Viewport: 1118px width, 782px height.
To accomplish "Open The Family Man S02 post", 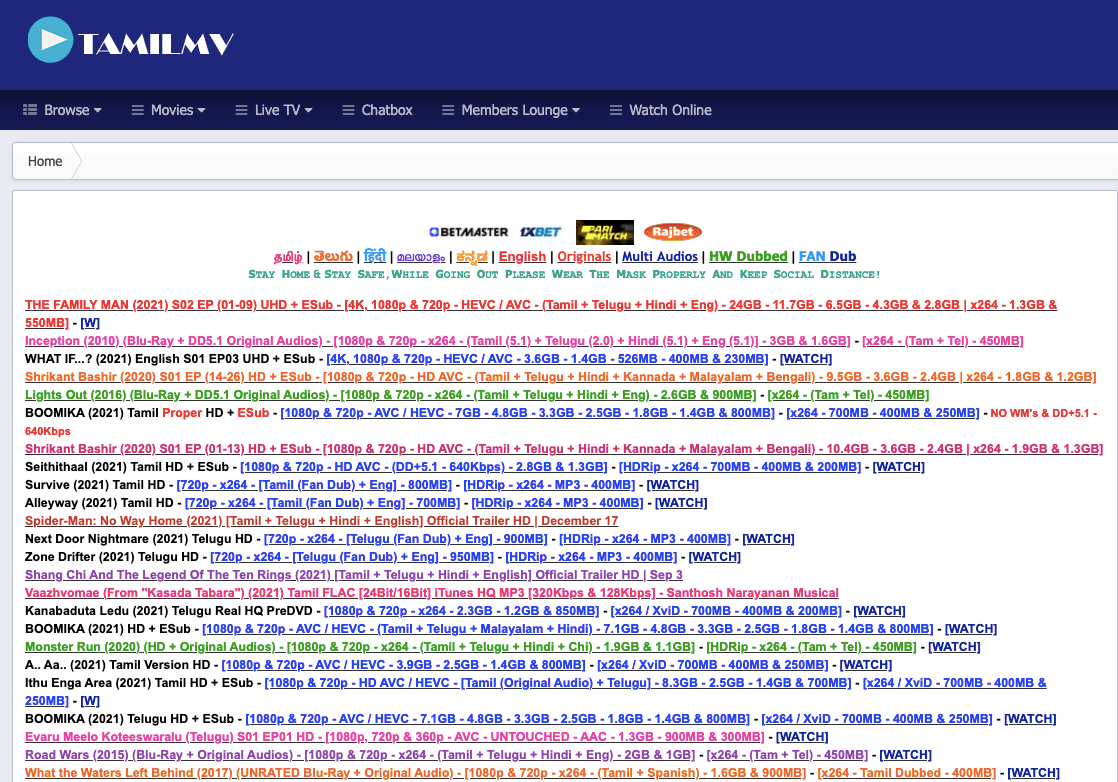I will [x=540, y=314].
